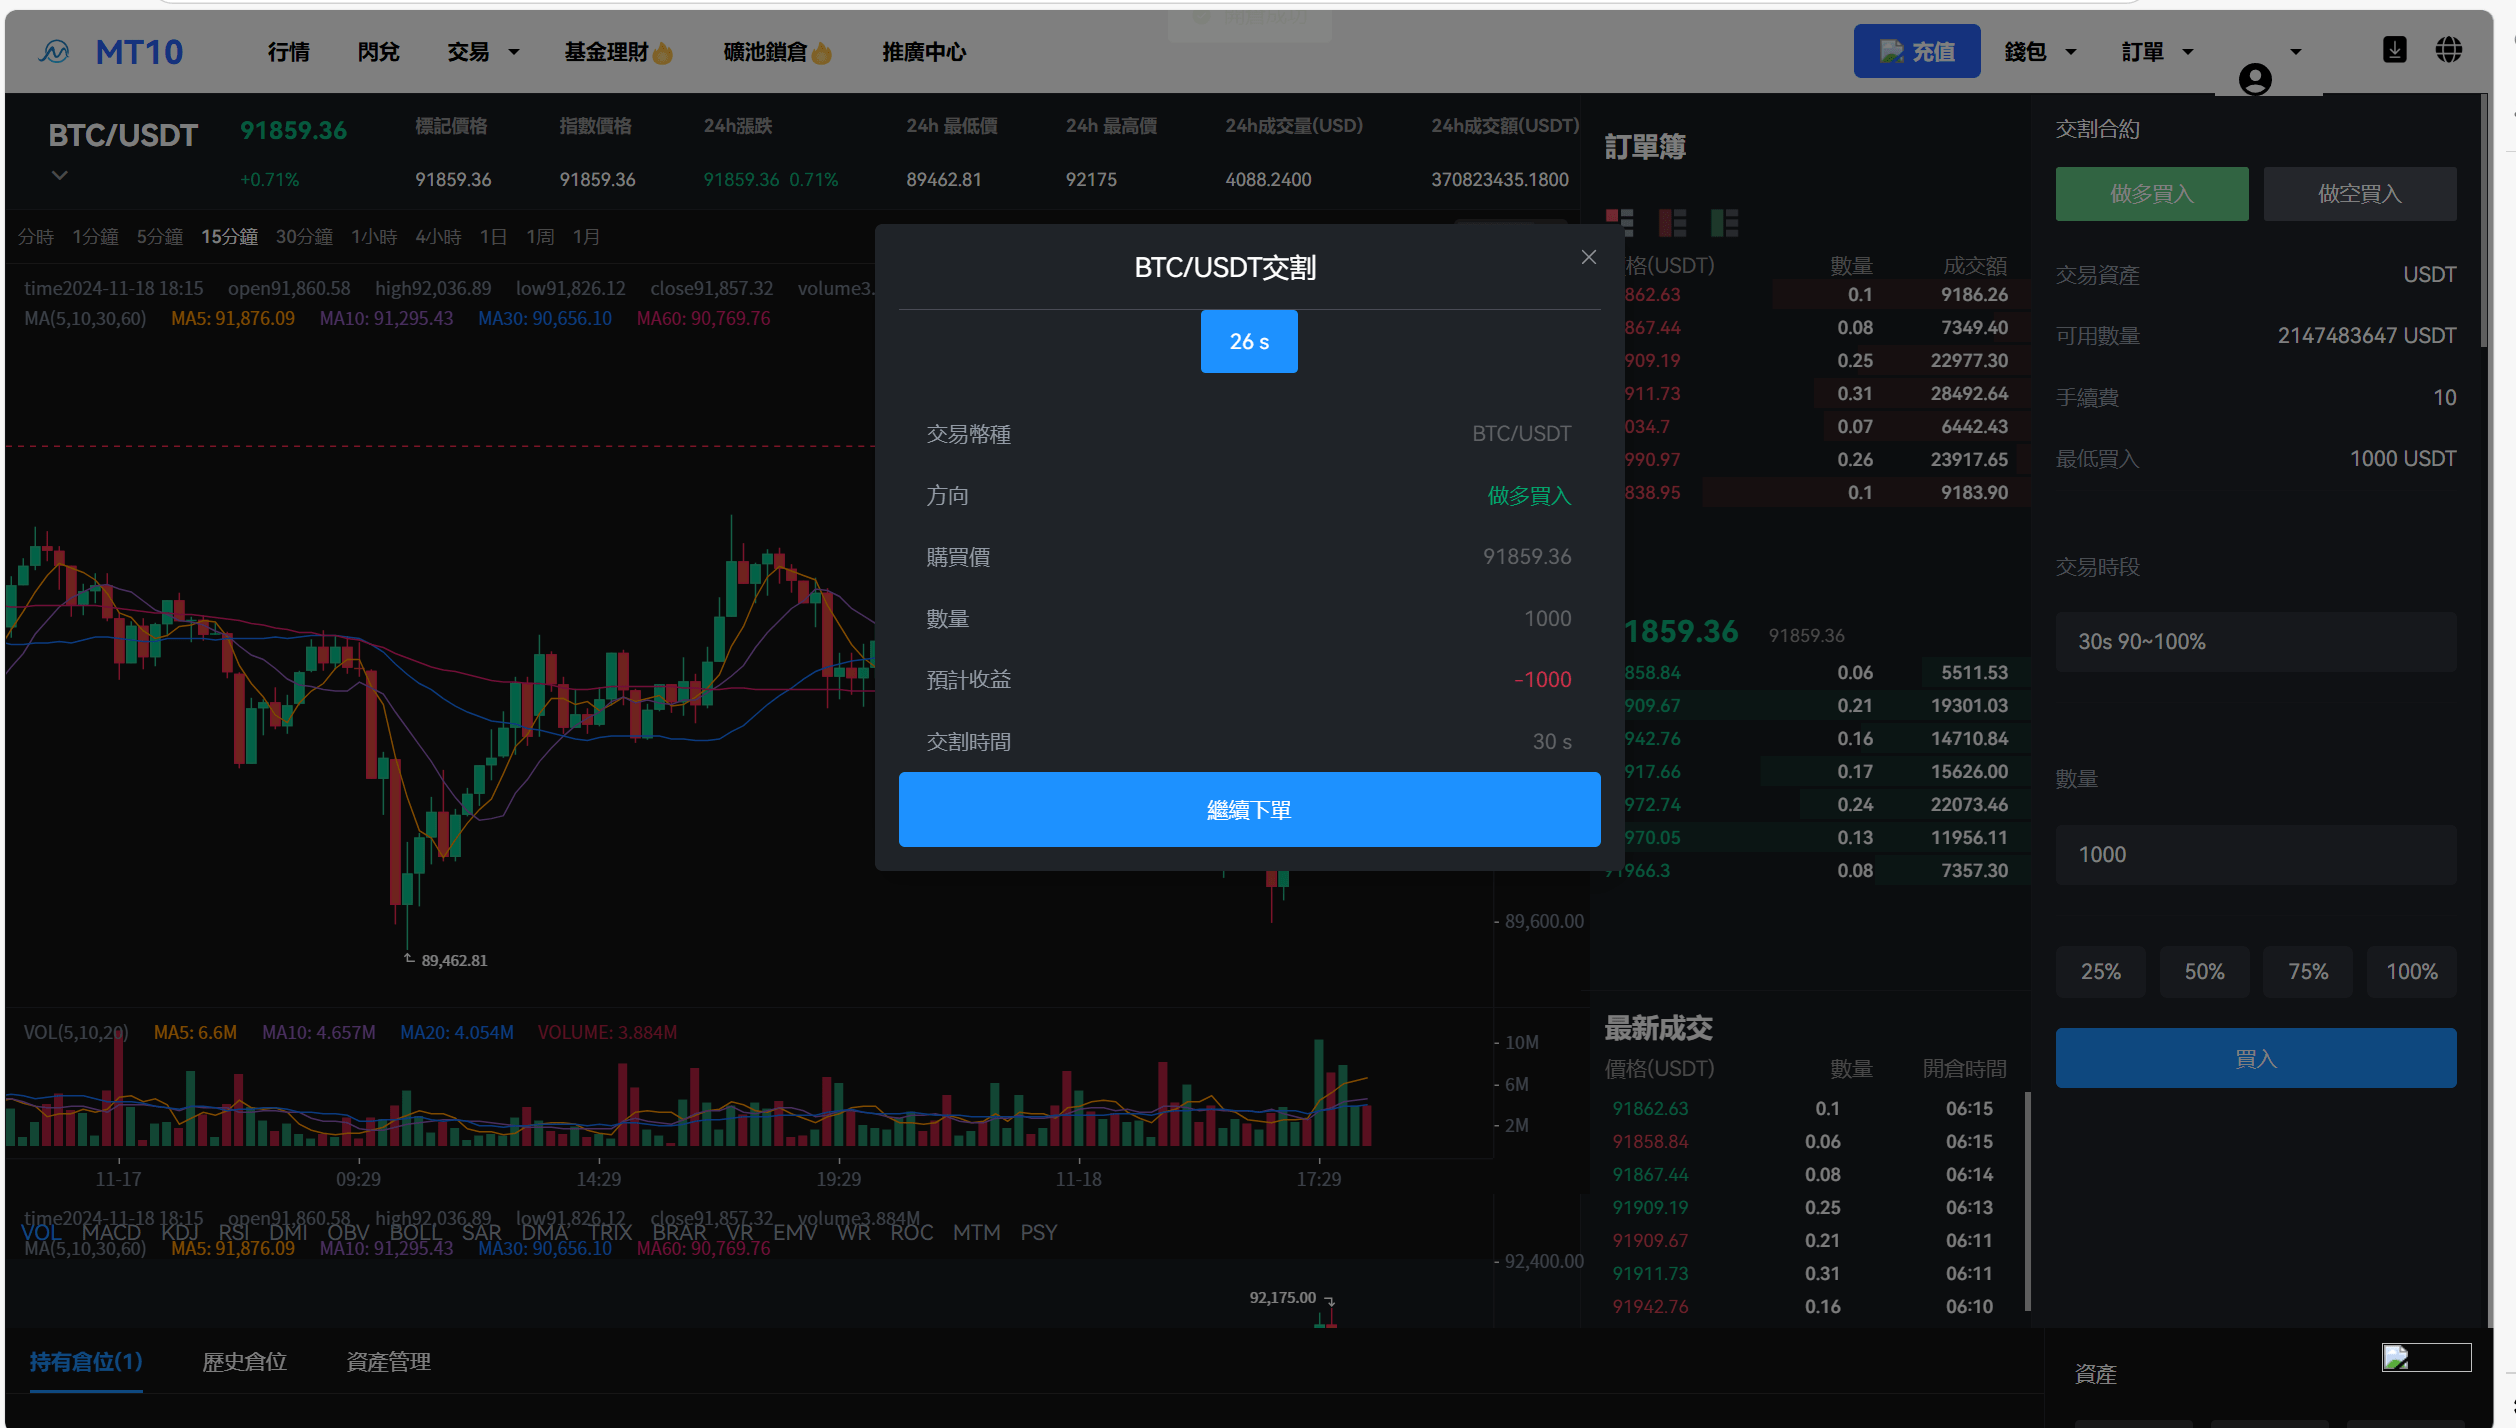Image resolution: width=2516 pixels, height=1428 pixels.
Task: Select the 1日 timeframe option
Action: pyautogui.click(x=493, y=236)
